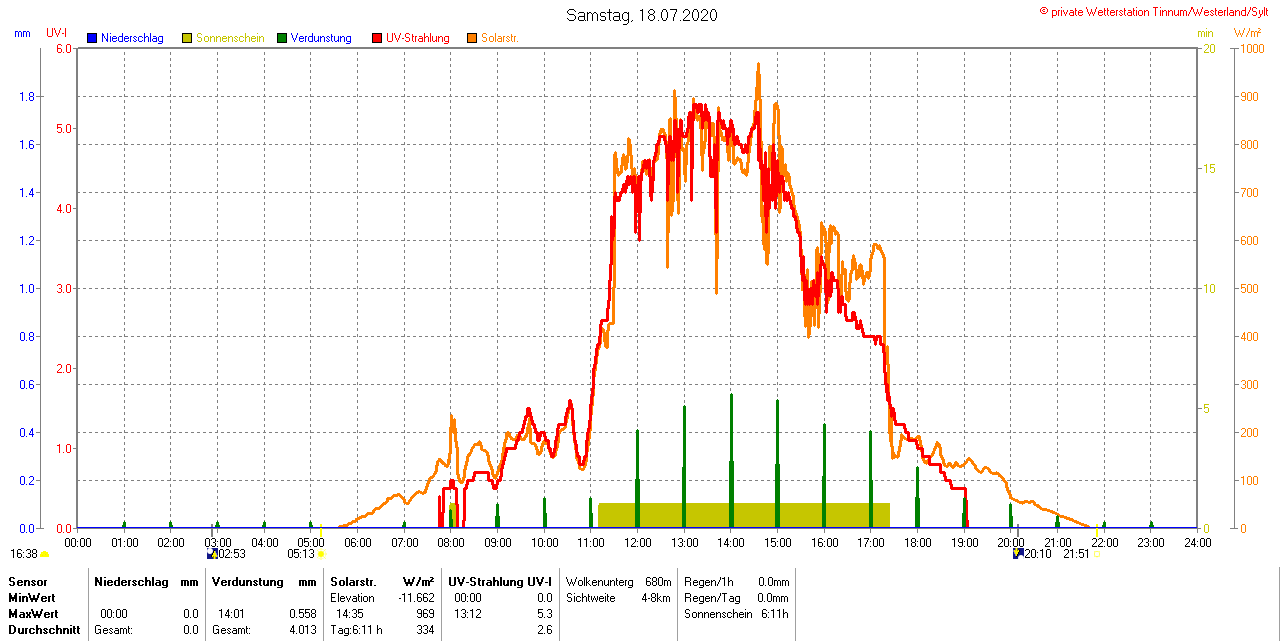Click the MaxWert row header

(35, 614)
